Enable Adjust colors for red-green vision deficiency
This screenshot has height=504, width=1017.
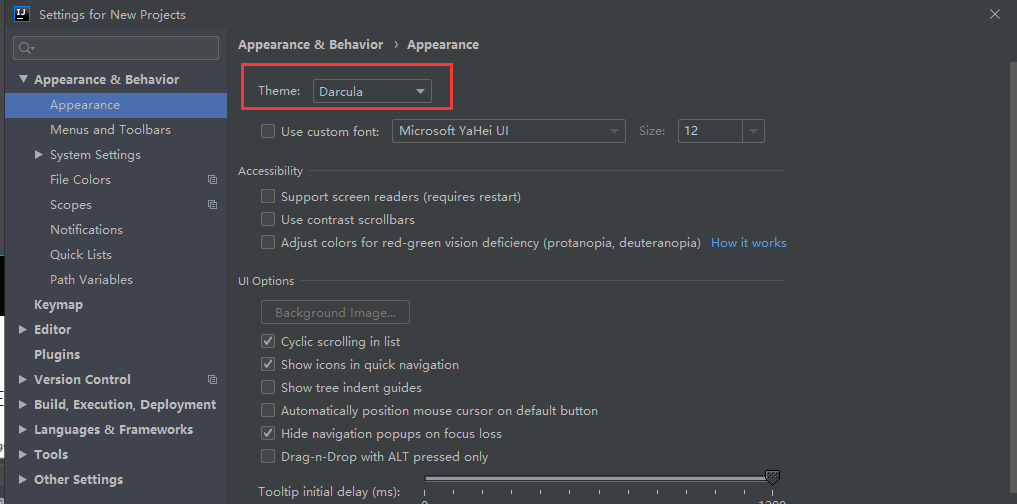pyautogui.click(x=268, y=243)
